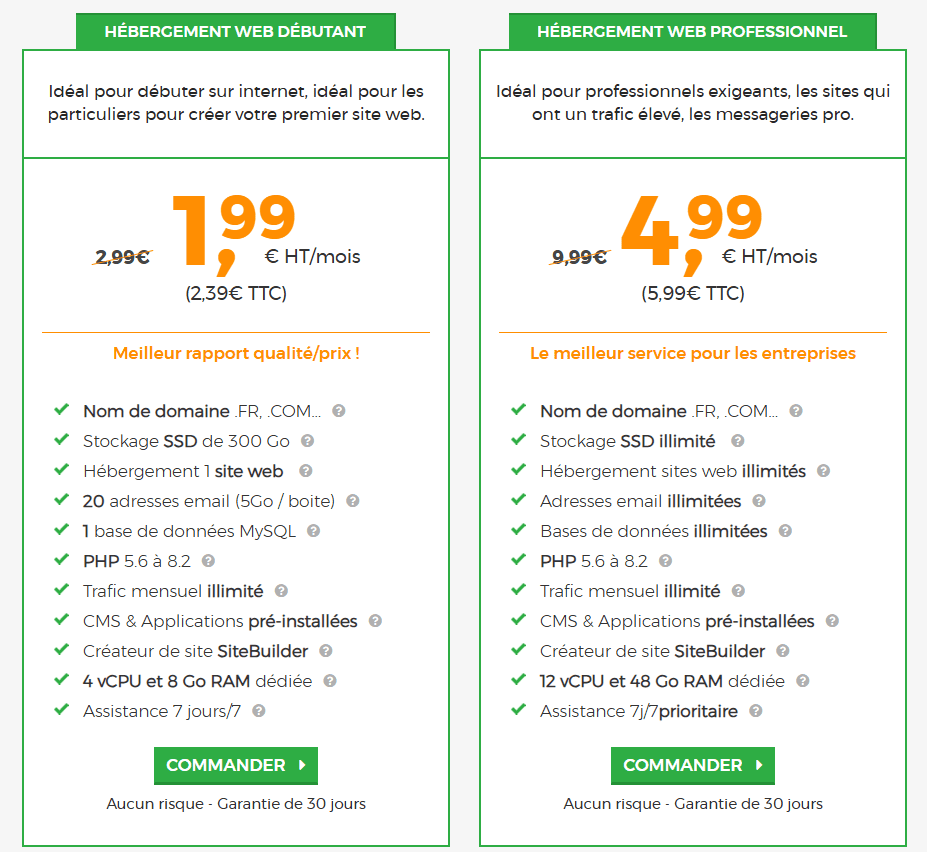
Task: Click help icon for Hébergement sites web illimités
Action: (824, 471)
